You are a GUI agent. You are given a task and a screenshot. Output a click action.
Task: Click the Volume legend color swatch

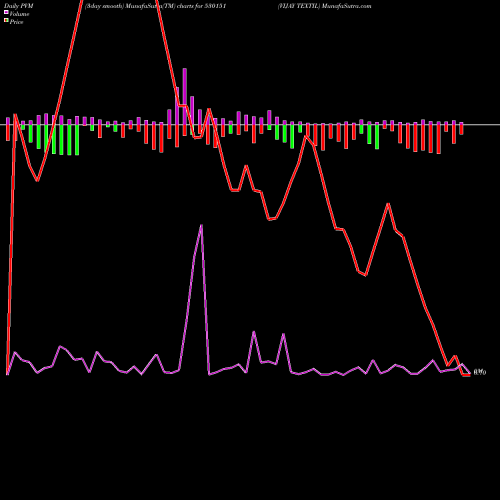click(6, 12)
